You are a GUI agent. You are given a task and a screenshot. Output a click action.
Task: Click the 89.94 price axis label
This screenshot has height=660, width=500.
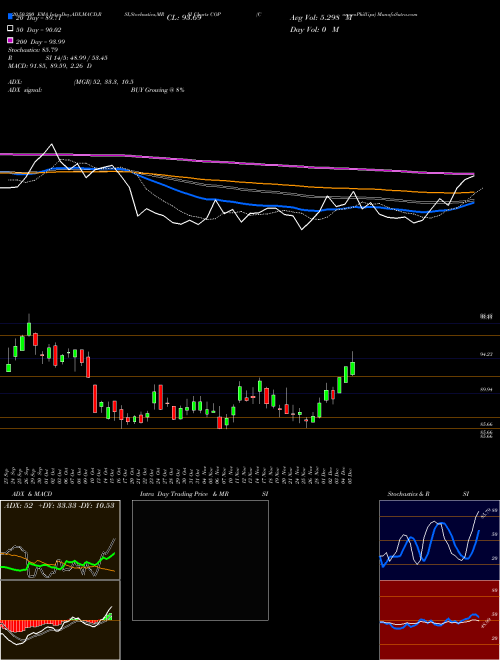486,390
